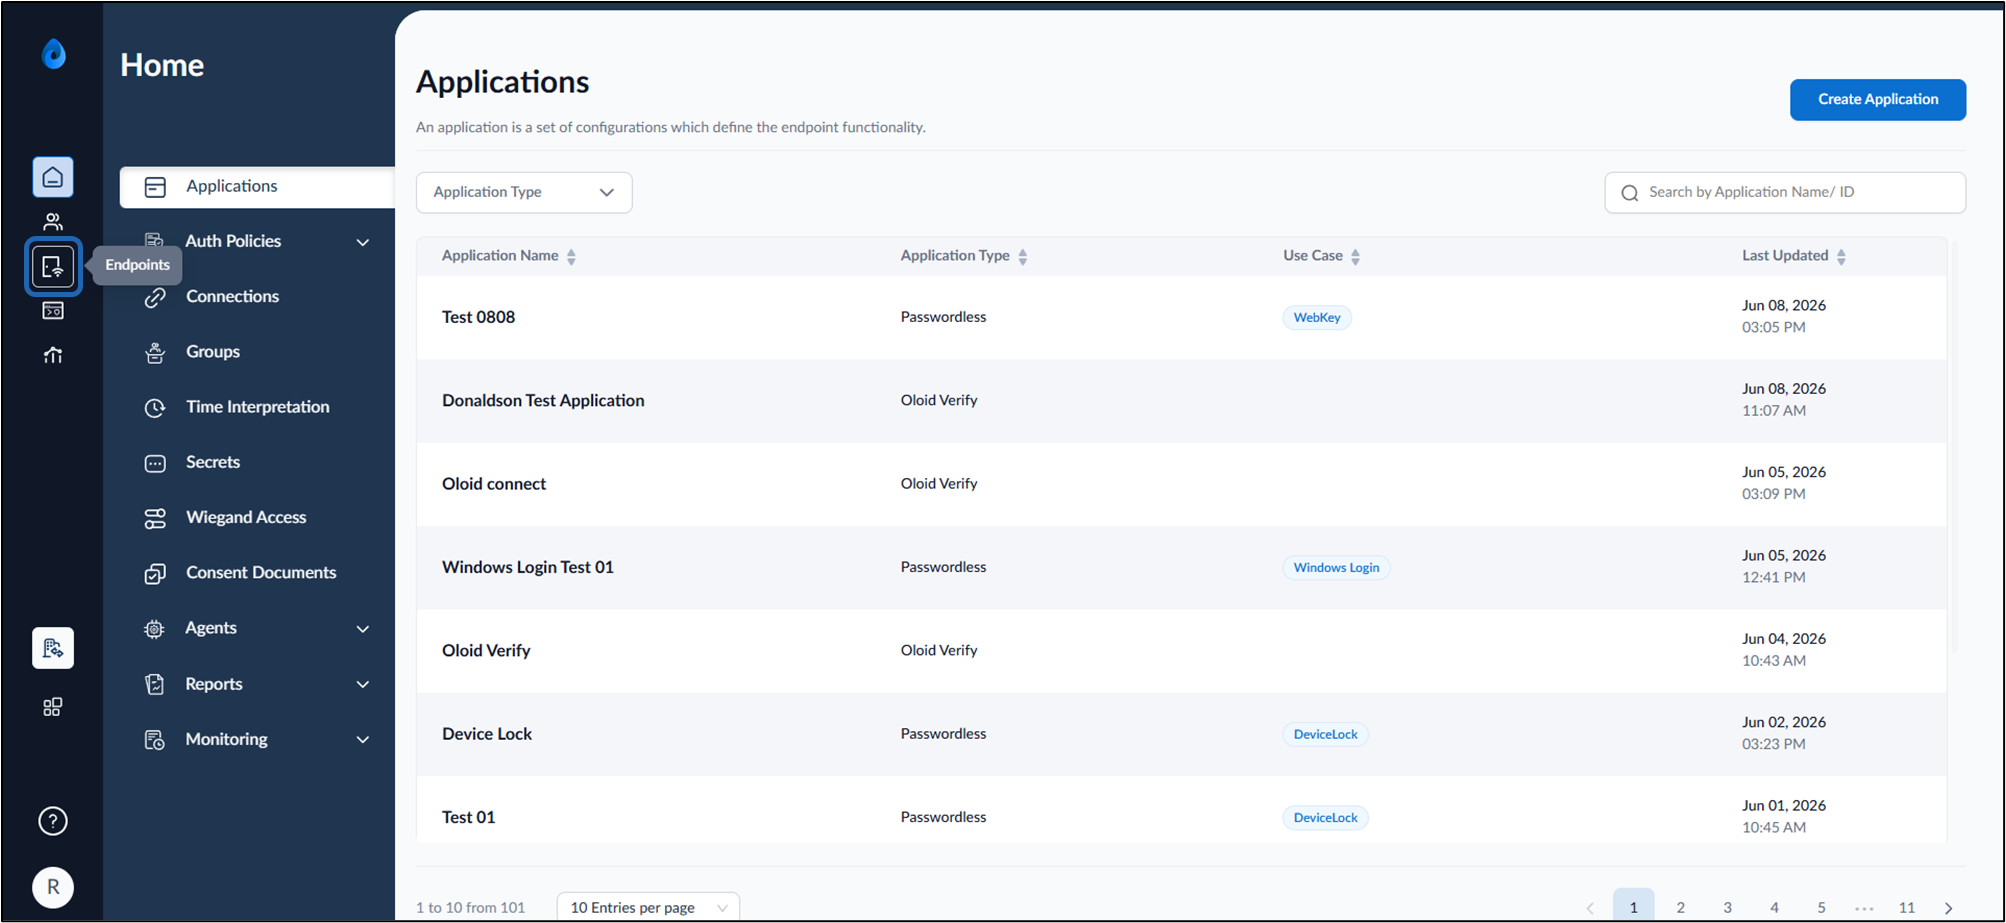This screenshot has height=923, width=2006.
Task: Click the Agents gear icon
Action: [155, 629]
